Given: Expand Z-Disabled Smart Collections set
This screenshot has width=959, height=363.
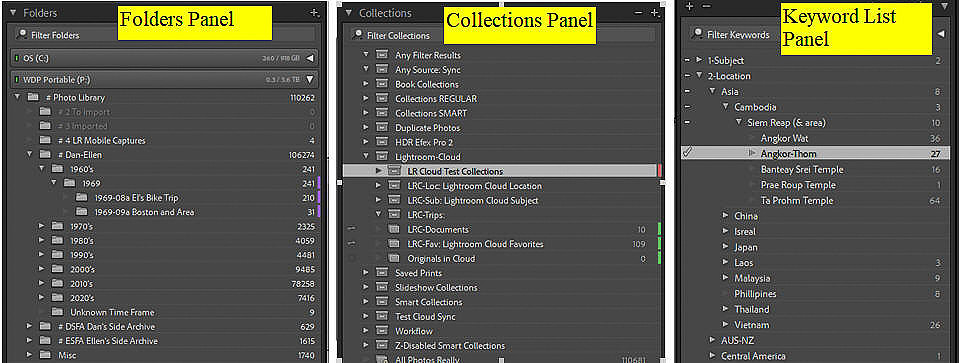Looking at the screenshot, I should 366,345.
